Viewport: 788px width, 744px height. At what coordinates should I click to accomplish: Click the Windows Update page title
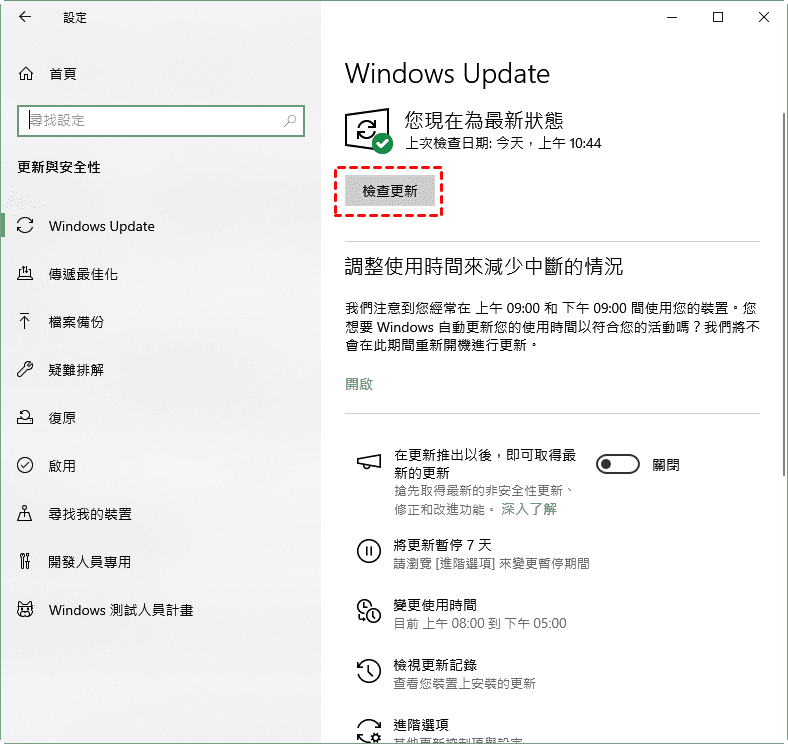pos(447,74)
